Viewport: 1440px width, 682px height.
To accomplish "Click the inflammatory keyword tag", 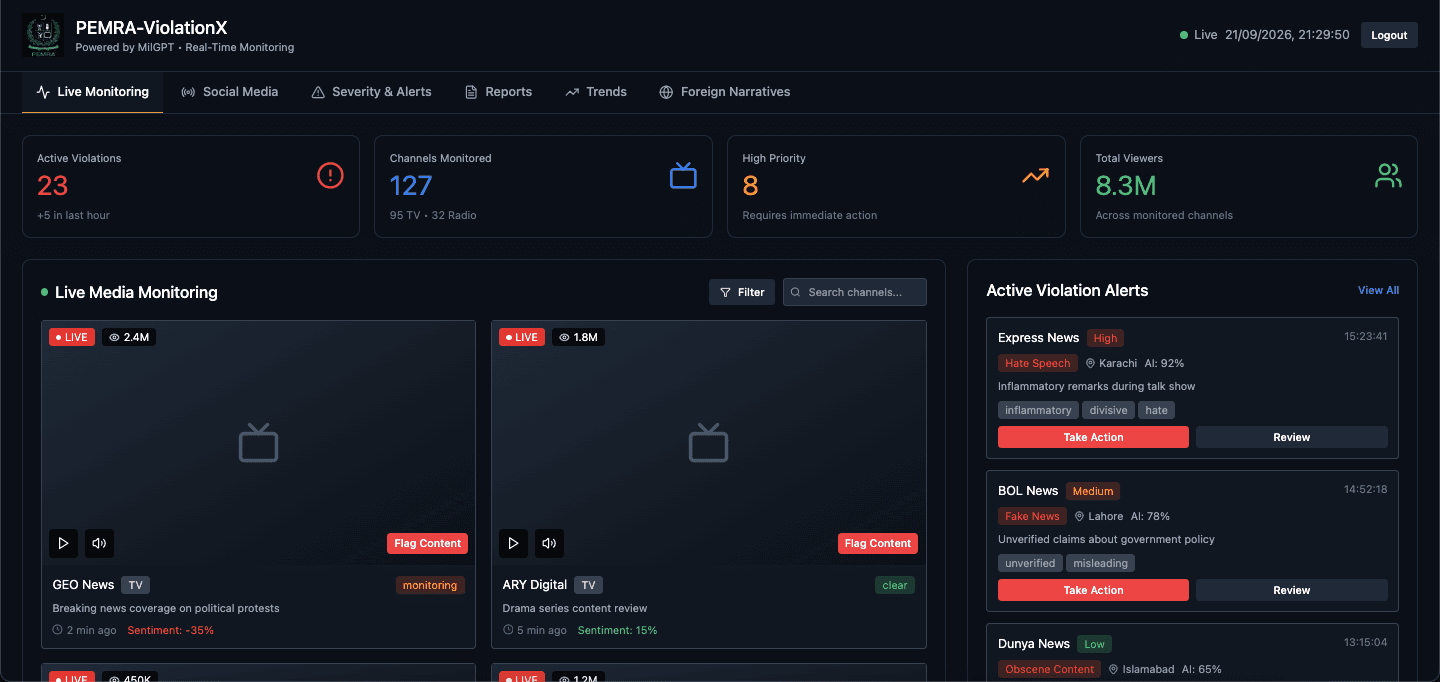I will click(x=1038, y=410).
